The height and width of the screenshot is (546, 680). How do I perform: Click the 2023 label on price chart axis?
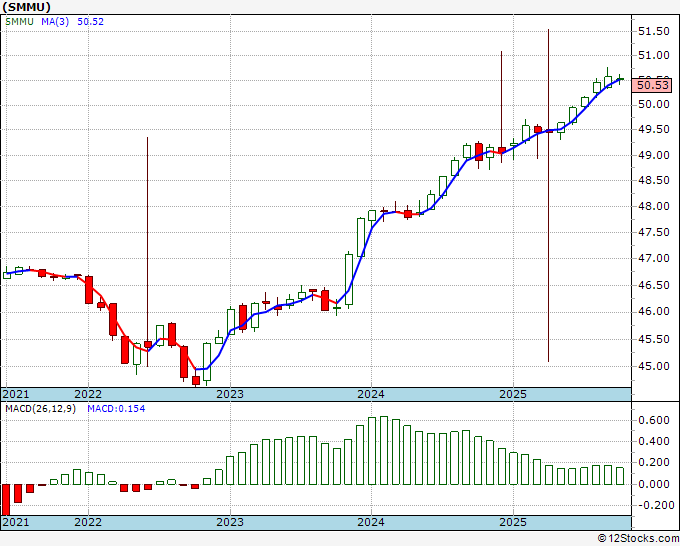(x=230, y=394)
